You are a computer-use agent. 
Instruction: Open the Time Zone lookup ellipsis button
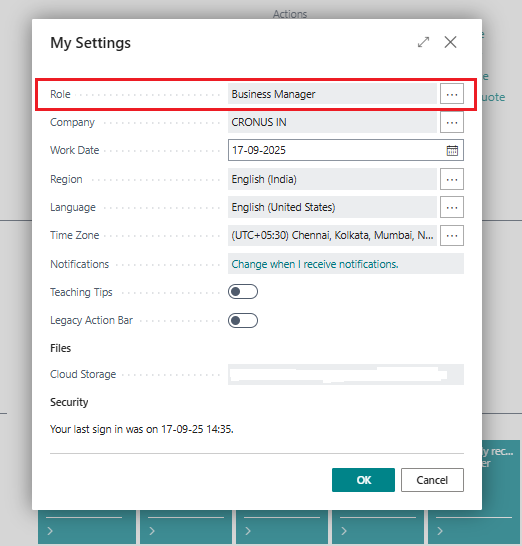click(x=452, y=235)
